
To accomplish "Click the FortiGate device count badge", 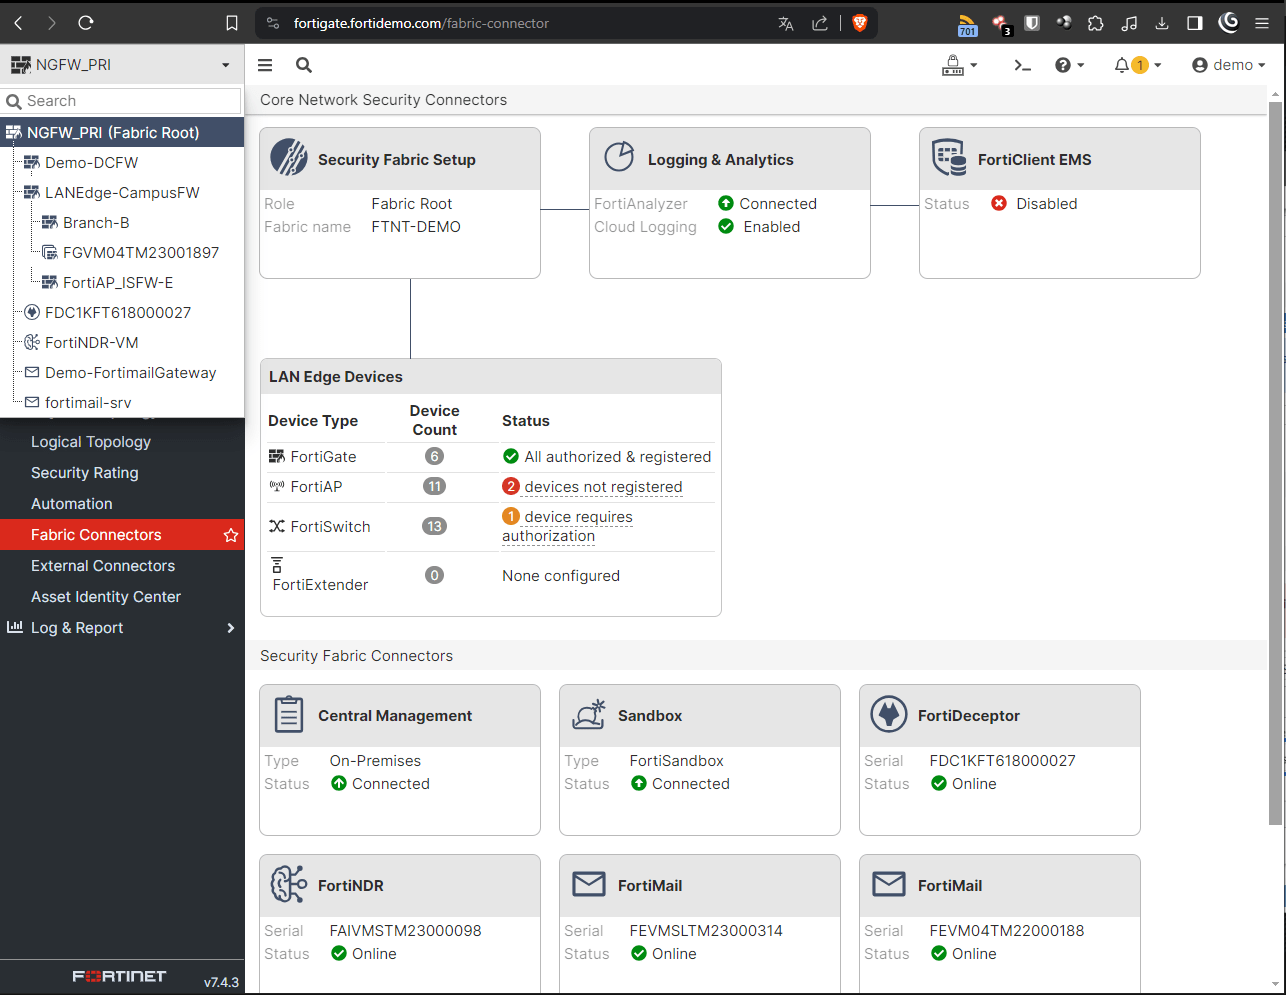I will [x=434, y=456].
